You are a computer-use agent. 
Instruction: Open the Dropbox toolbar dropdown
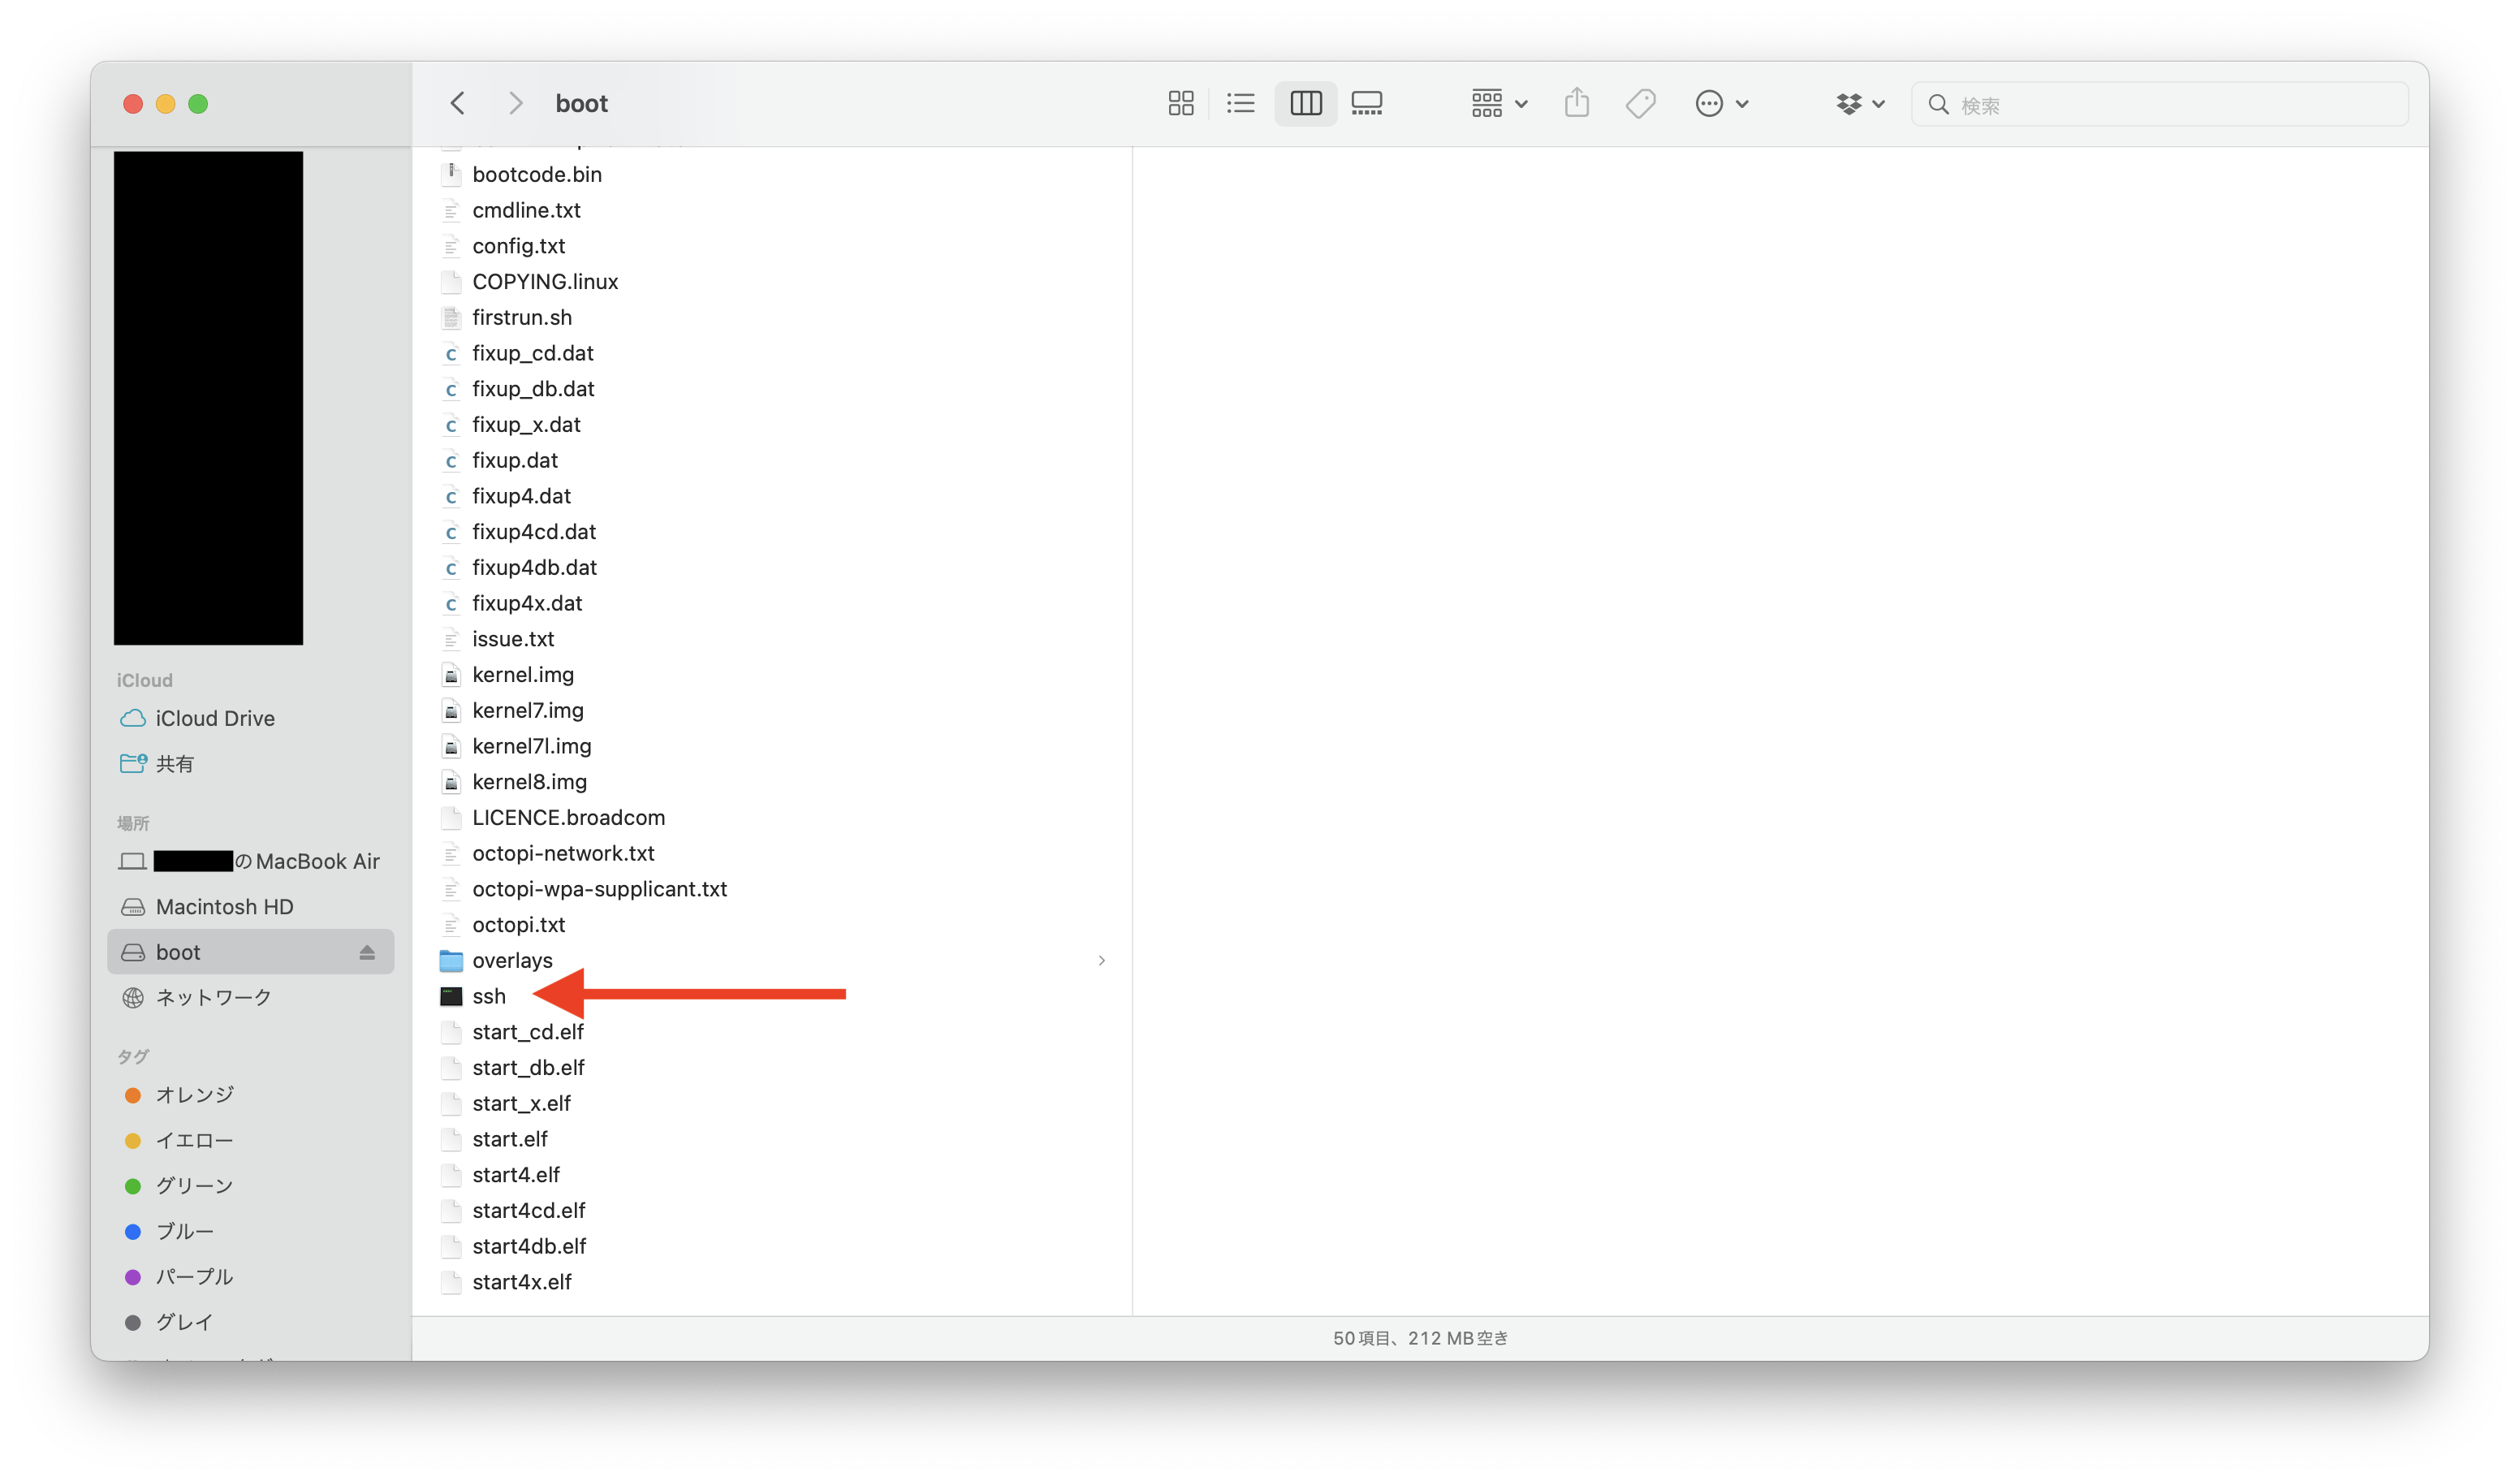[x=1860, y=103]
